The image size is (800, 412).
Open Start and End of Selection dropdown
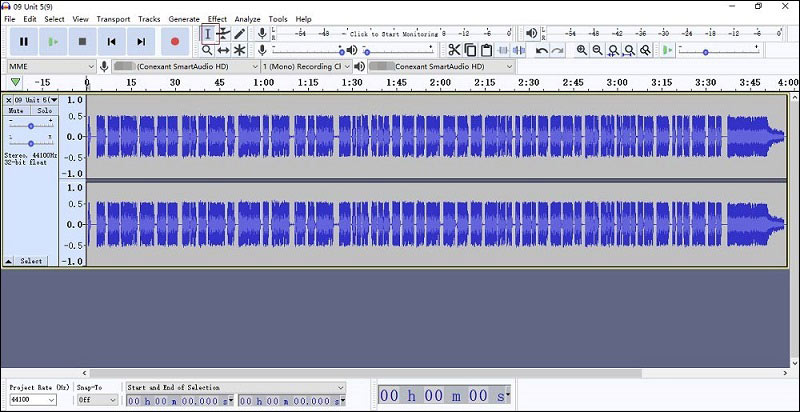coord(236,388)
